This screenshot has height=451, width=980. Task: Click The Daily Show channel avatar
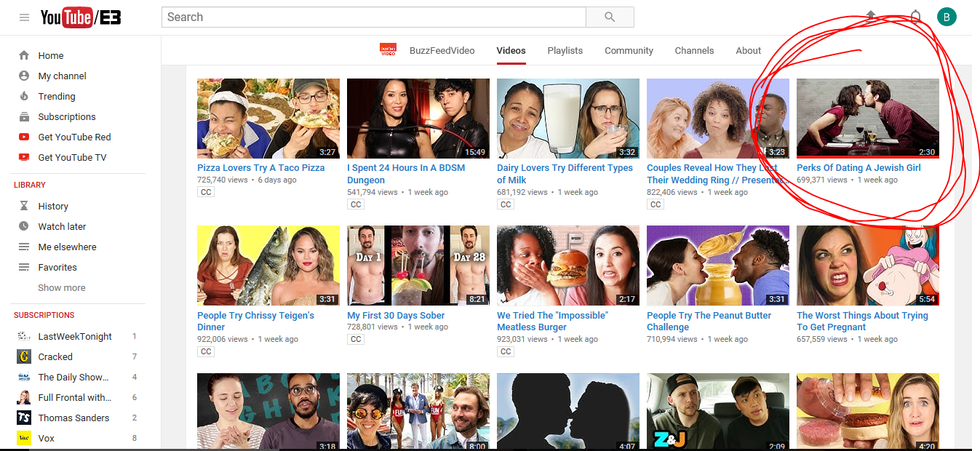(x=24, y=377)
